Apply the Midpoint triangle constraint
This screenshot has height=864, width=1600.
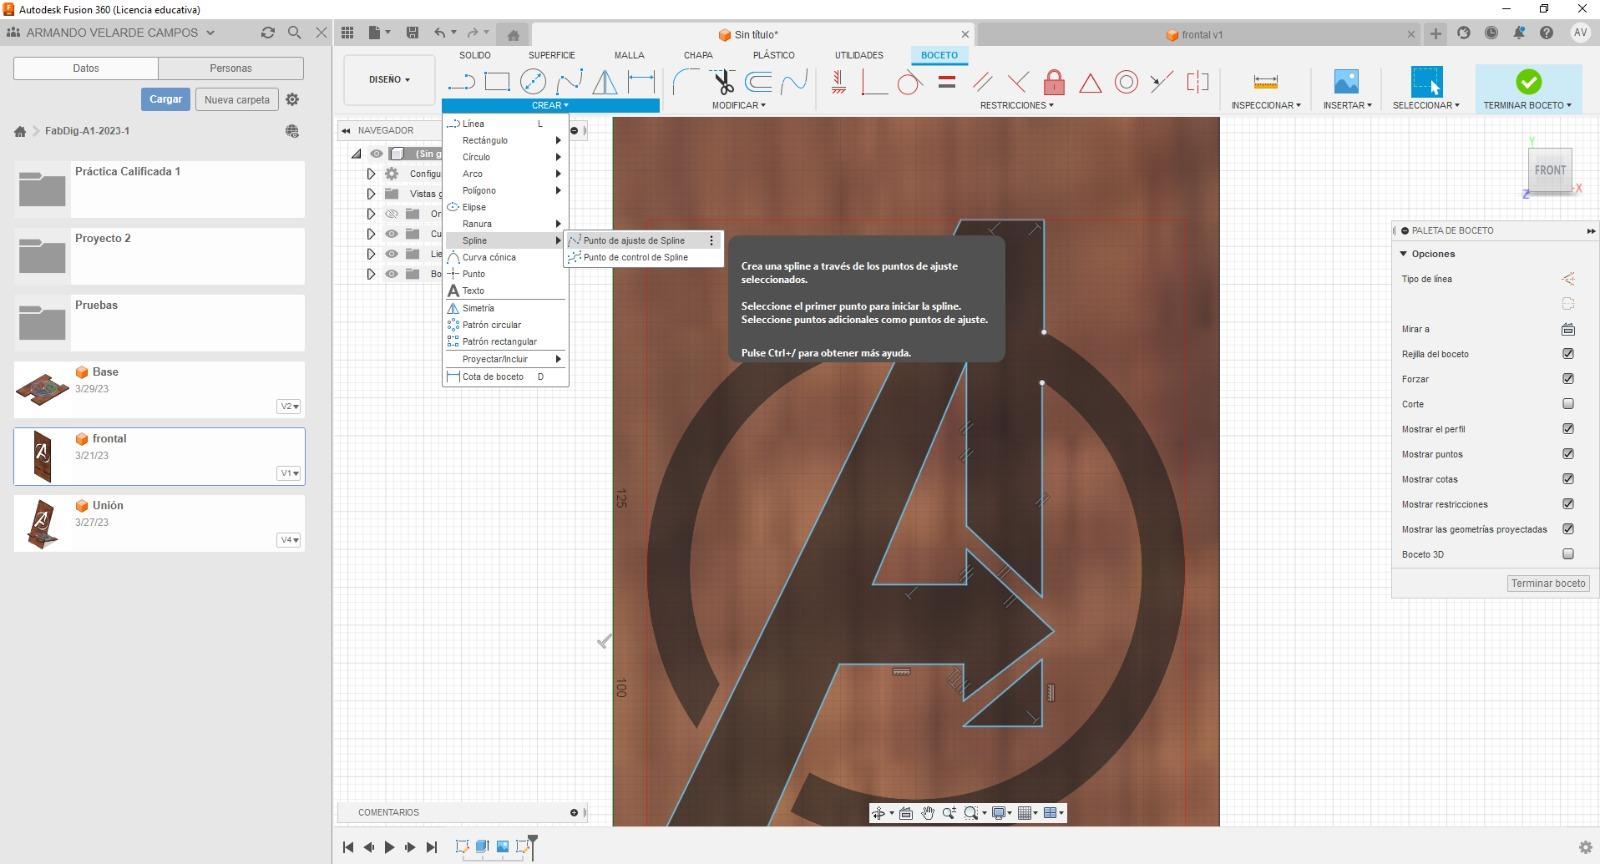click(1090, 82)
